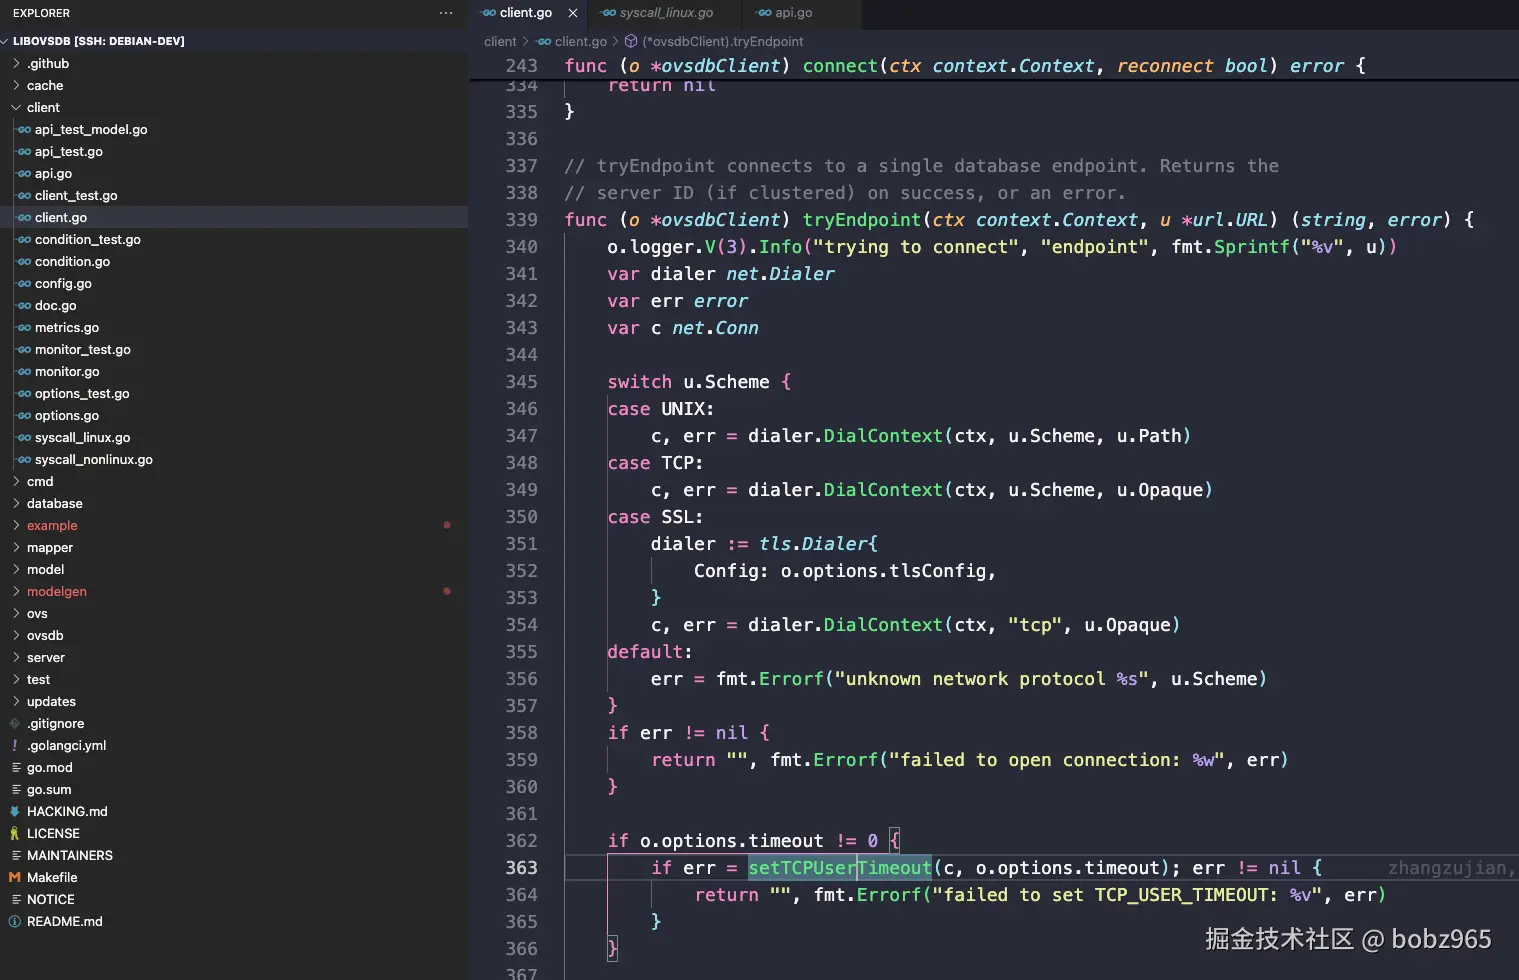This screenshot has height=980, width=1519.
Task: Open condition.go from the tree
Action: click(x=234, y=261)
